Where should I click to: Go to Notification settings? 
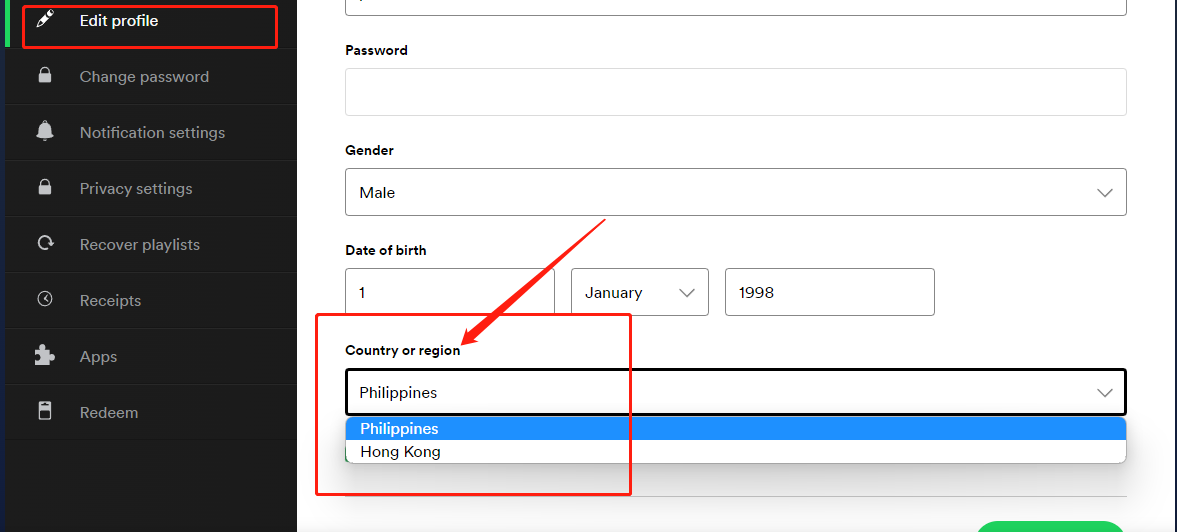click(152, 133)
